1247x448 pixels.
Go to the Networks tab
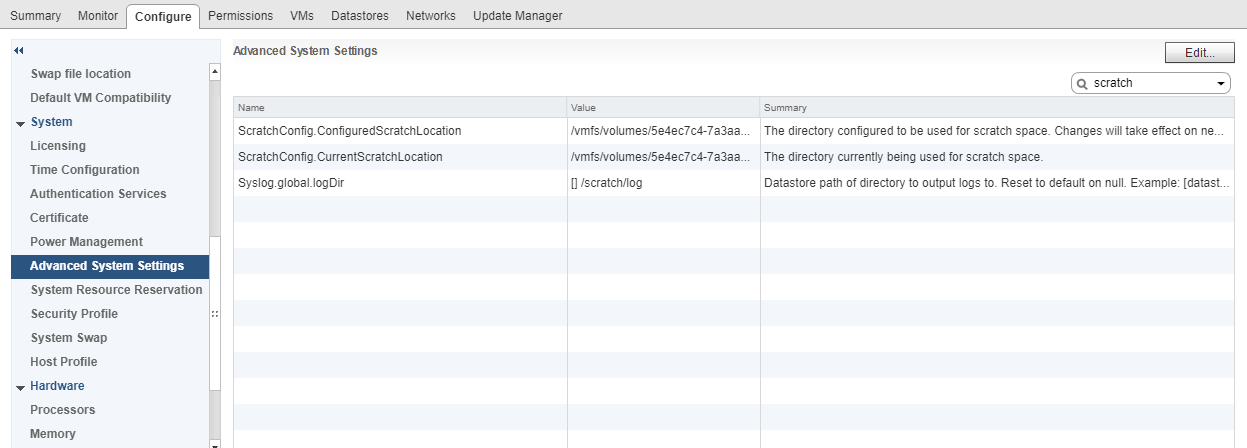(431, 16)
